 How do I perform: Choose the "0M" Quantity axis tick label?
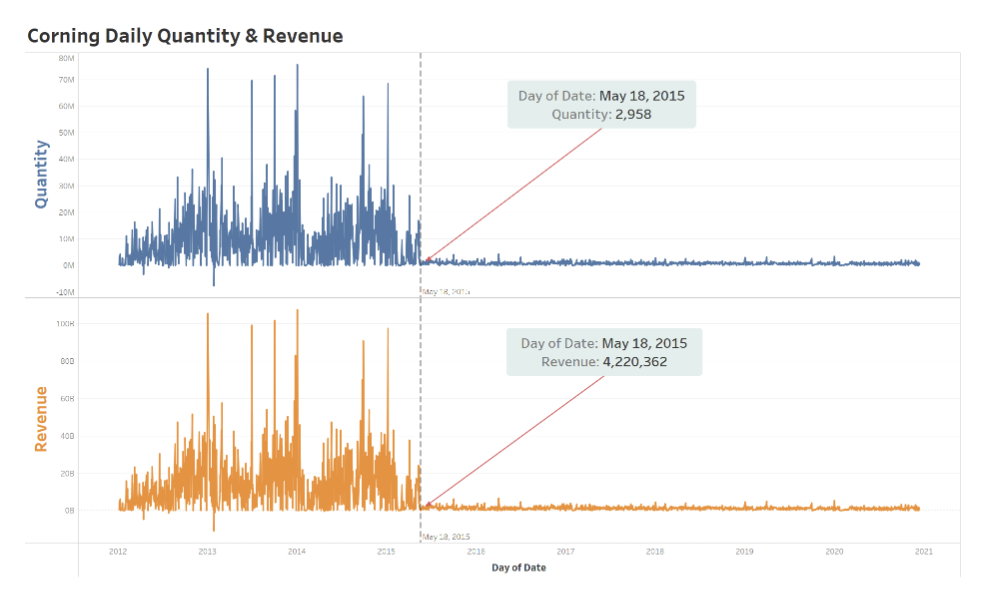click(68, 265)
